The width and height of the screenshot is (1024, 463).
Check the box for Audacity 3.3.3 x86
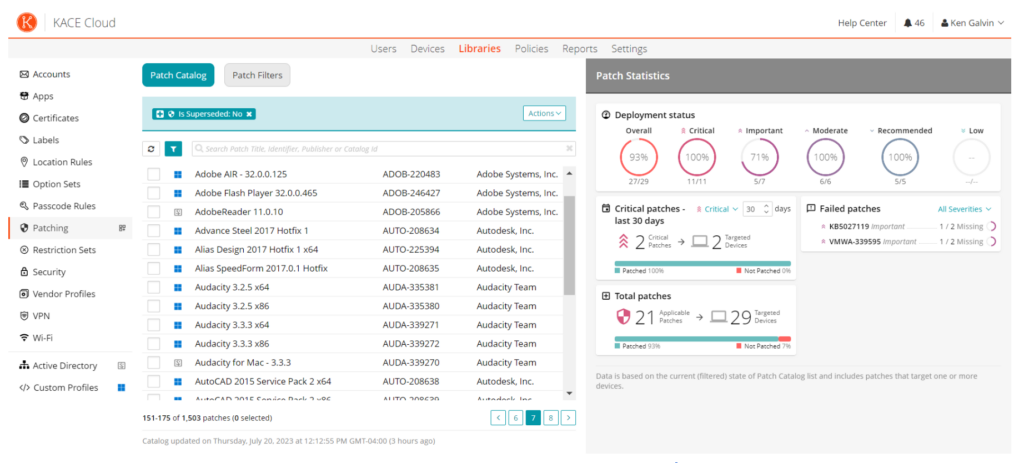pos(153,343)
